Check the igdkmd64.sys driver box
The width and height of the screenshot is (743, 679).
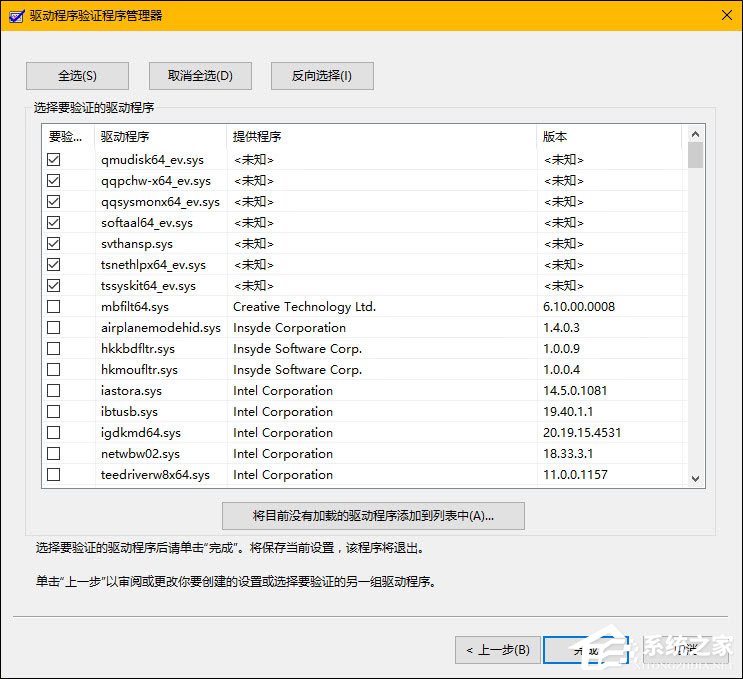point(54,433)
